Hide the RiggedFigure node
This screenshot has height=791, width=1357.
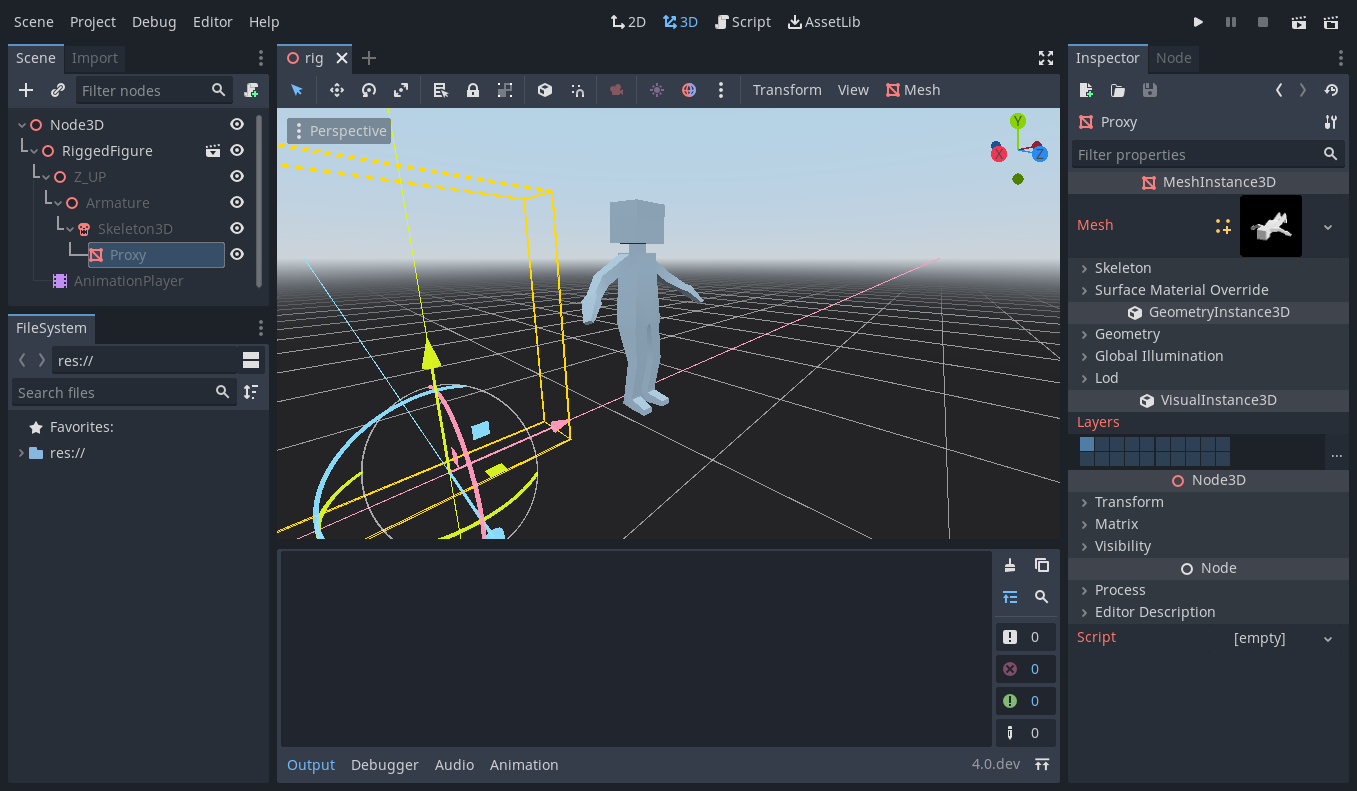pyautogui.click(x=237, y=151)
